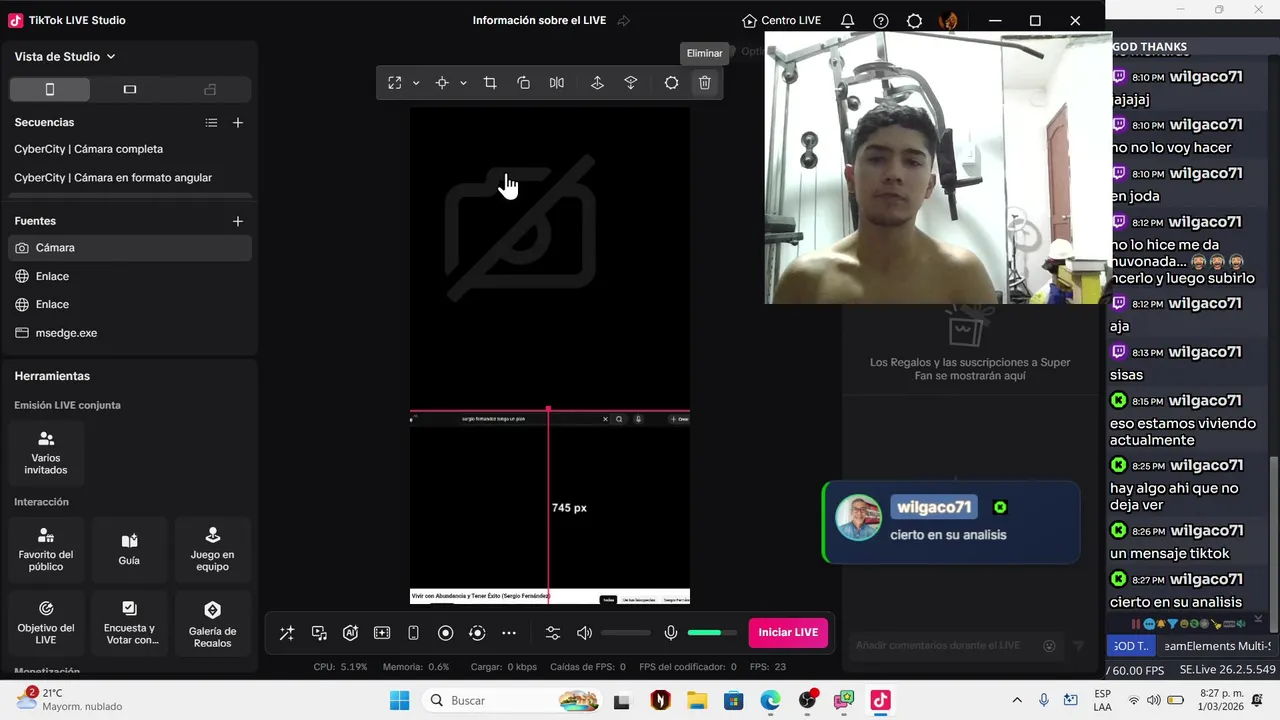Move the layer up one level

pyautogui.click(x=597, y=83)
